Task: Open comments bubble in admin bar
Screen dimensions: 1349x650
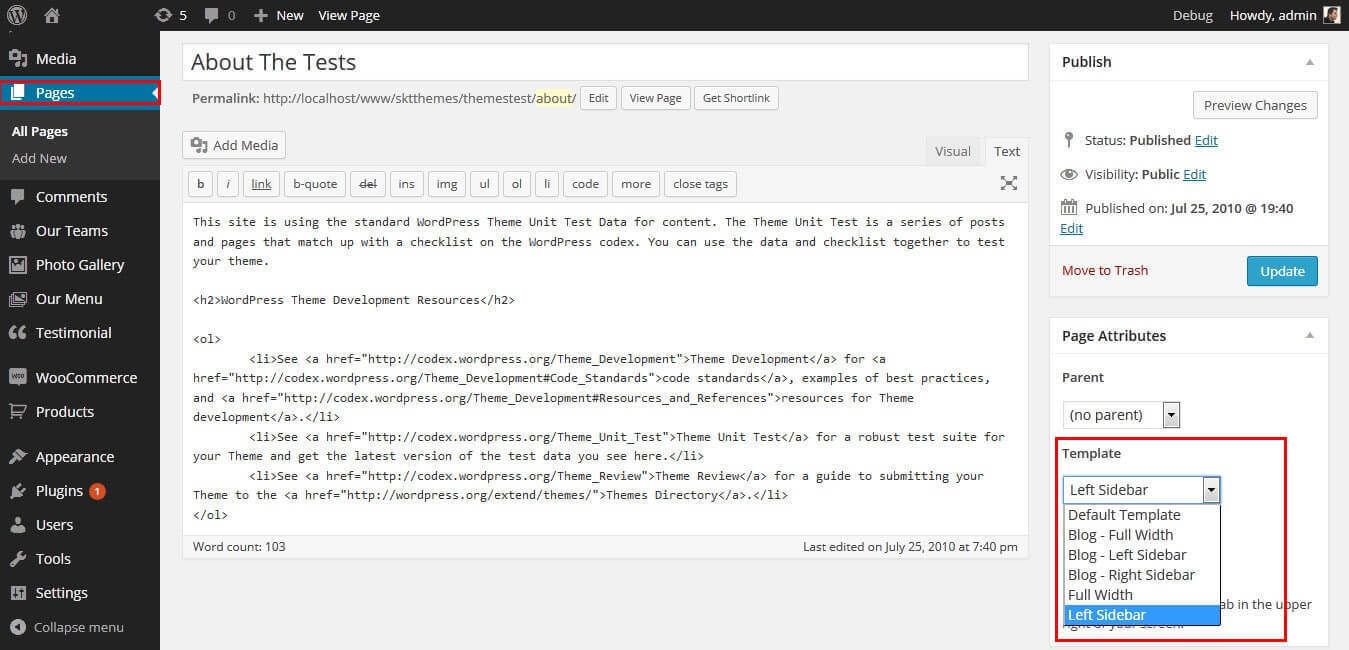Action: 220,15
